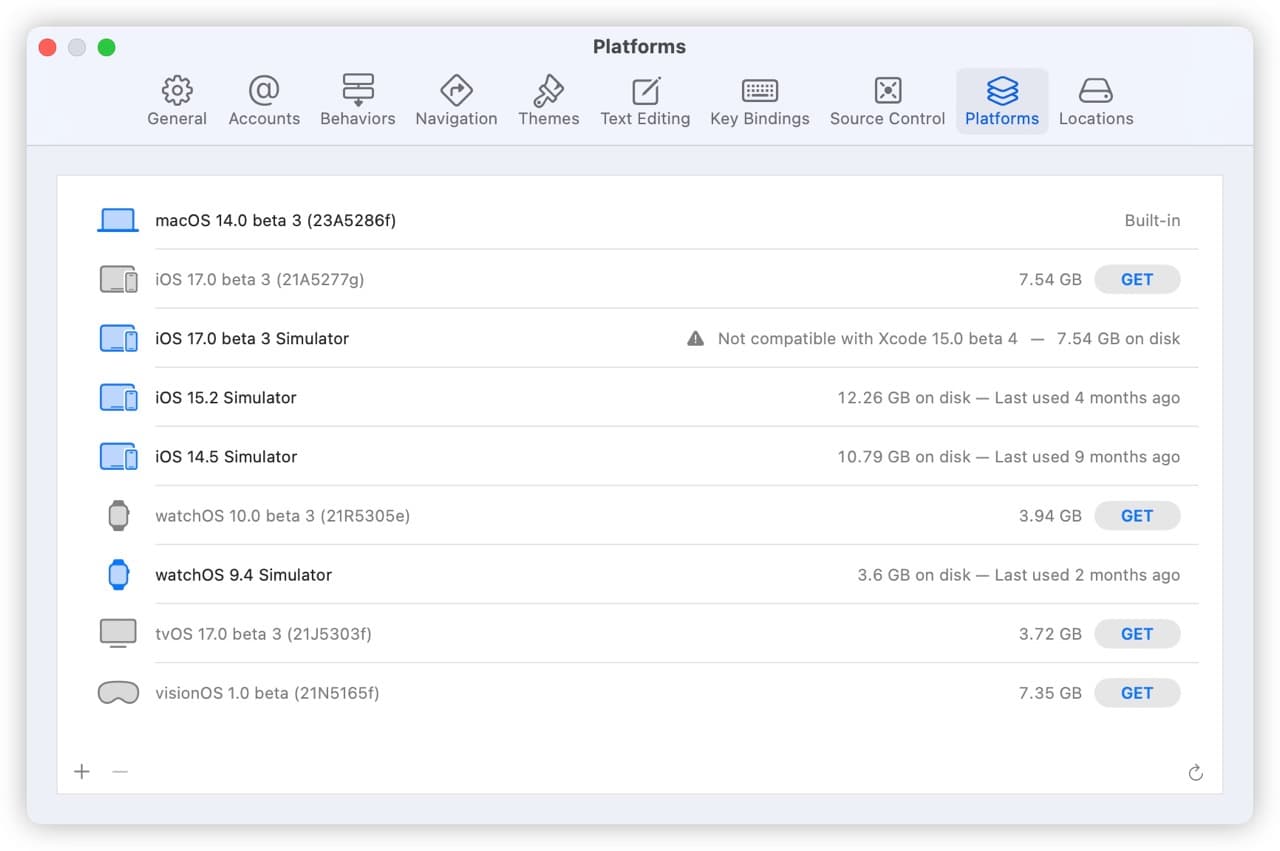This screenshot has width=1280, height=851.
Task: Switch to the Behaviors tab label
Action: 358,118
